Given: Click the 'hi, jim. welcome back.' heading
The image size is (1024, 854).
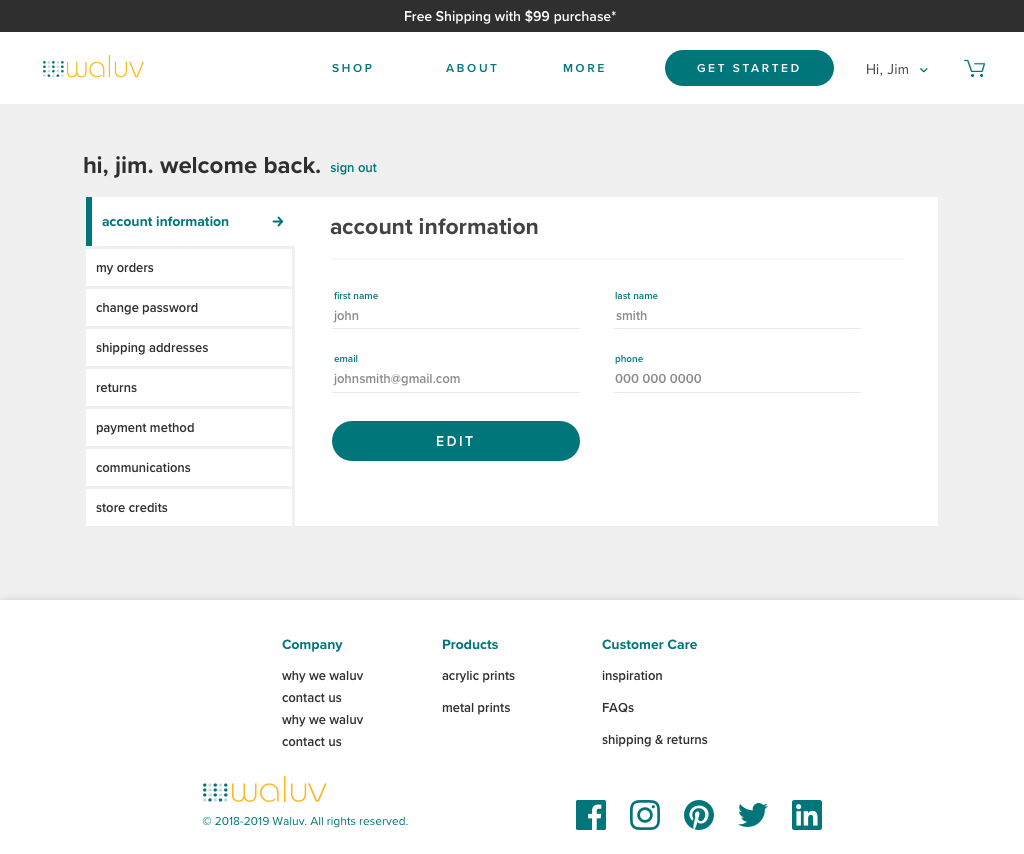Looking at the screenshot, I should coord(202,166).
